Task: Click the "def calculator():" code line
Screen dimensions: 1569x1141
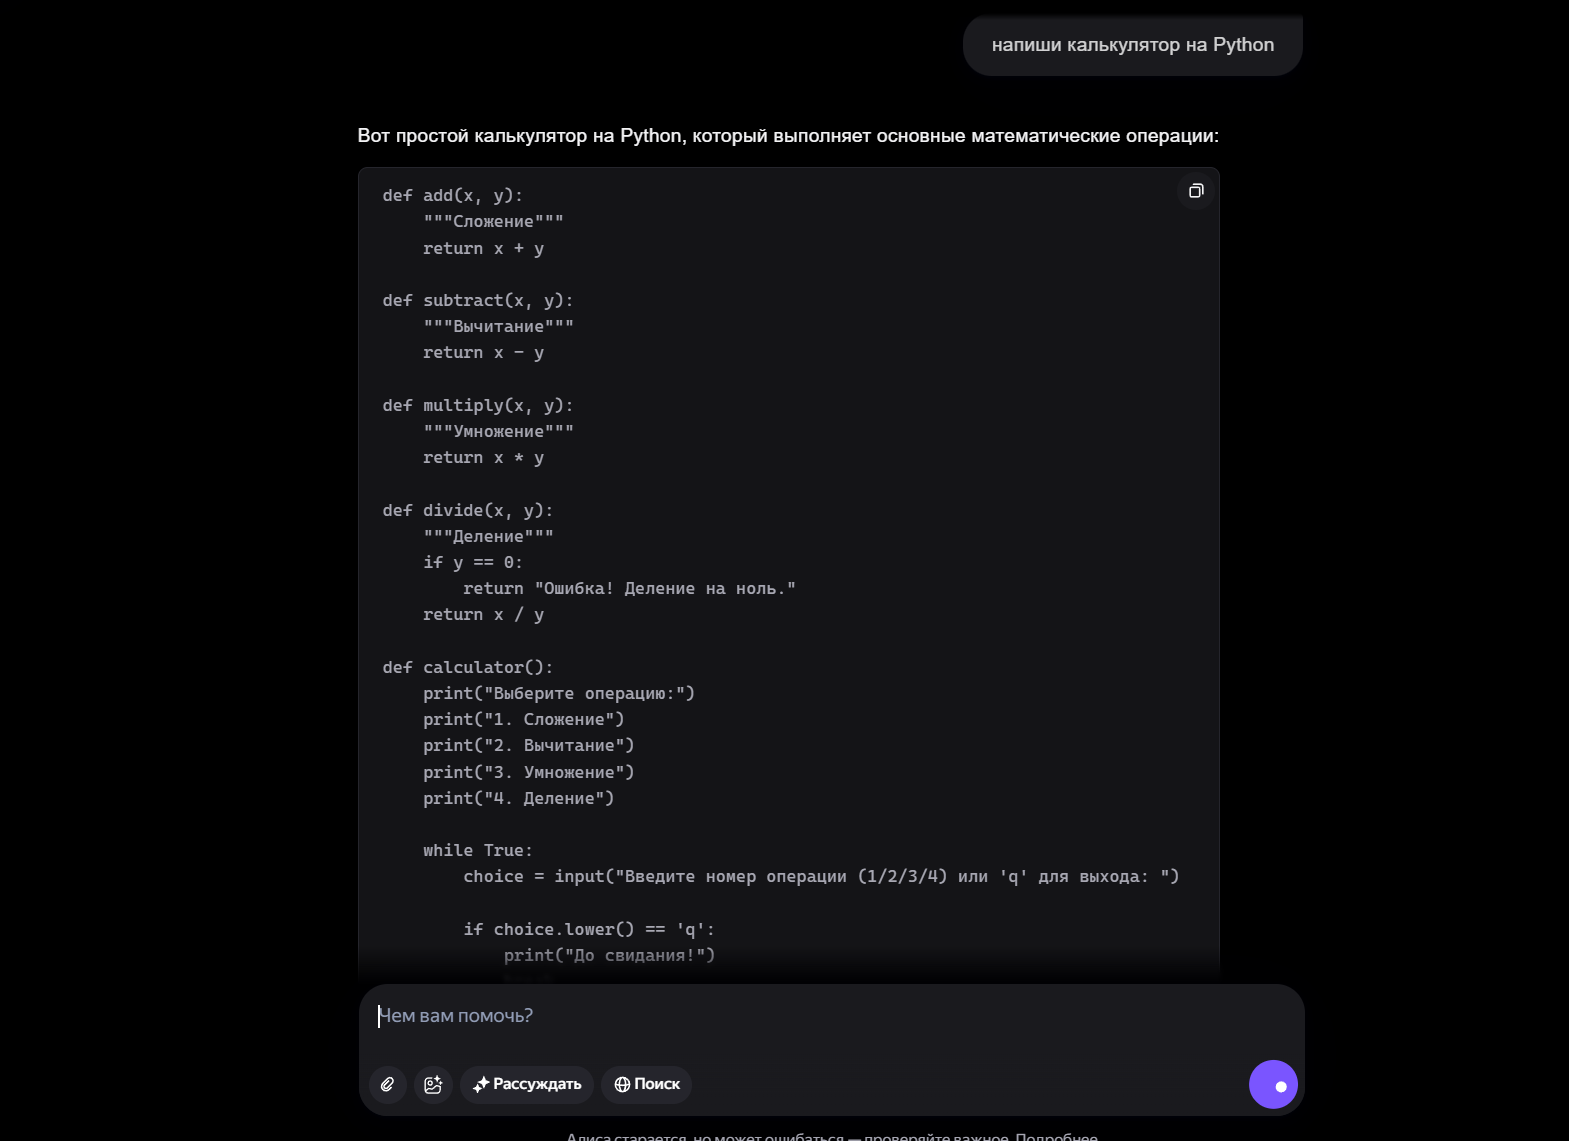Action: [467, 668]
